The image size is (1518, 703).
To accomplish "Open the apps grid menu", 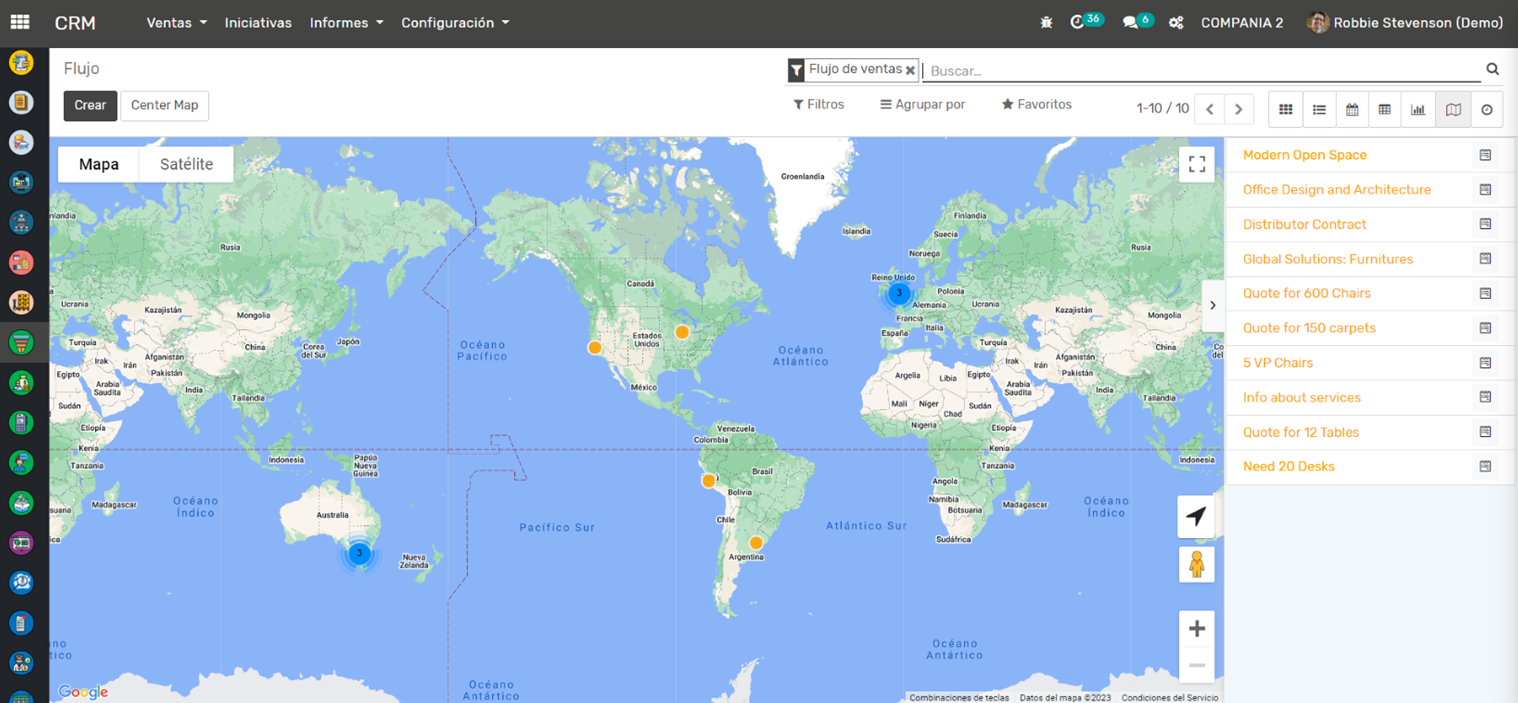I will 20,22.
